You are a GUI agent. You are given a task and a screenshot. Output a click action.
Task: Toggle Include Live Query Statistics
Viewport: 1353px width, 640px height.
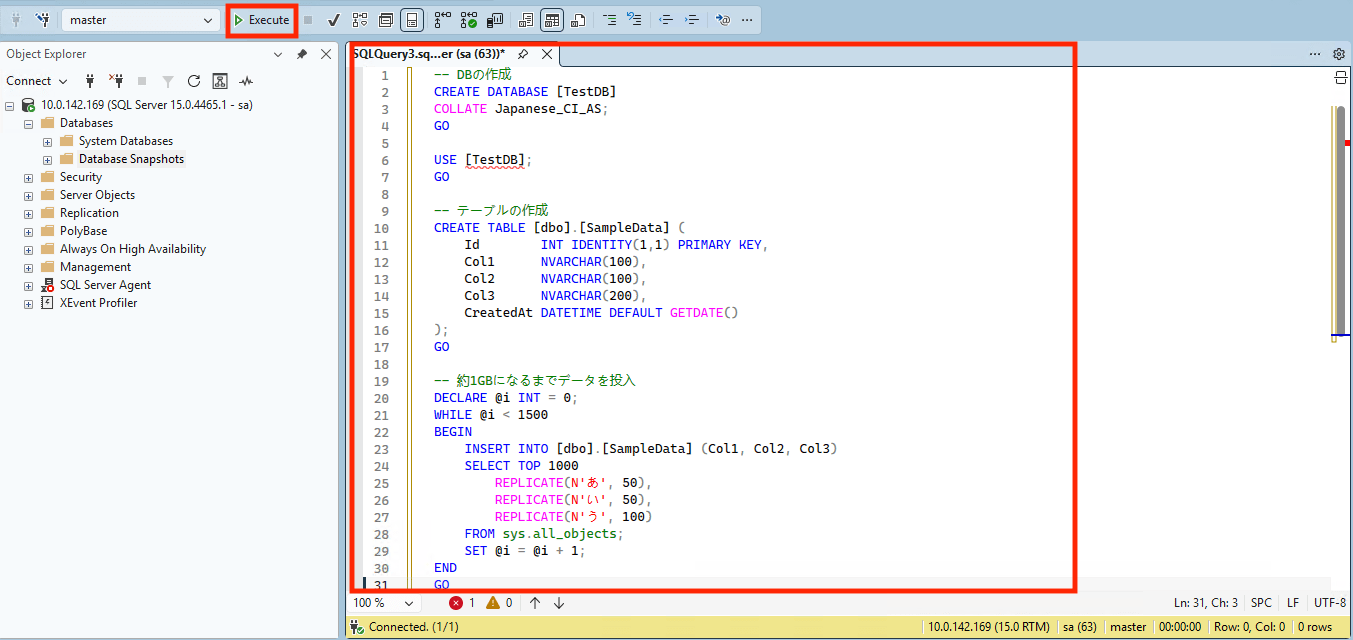469,20
